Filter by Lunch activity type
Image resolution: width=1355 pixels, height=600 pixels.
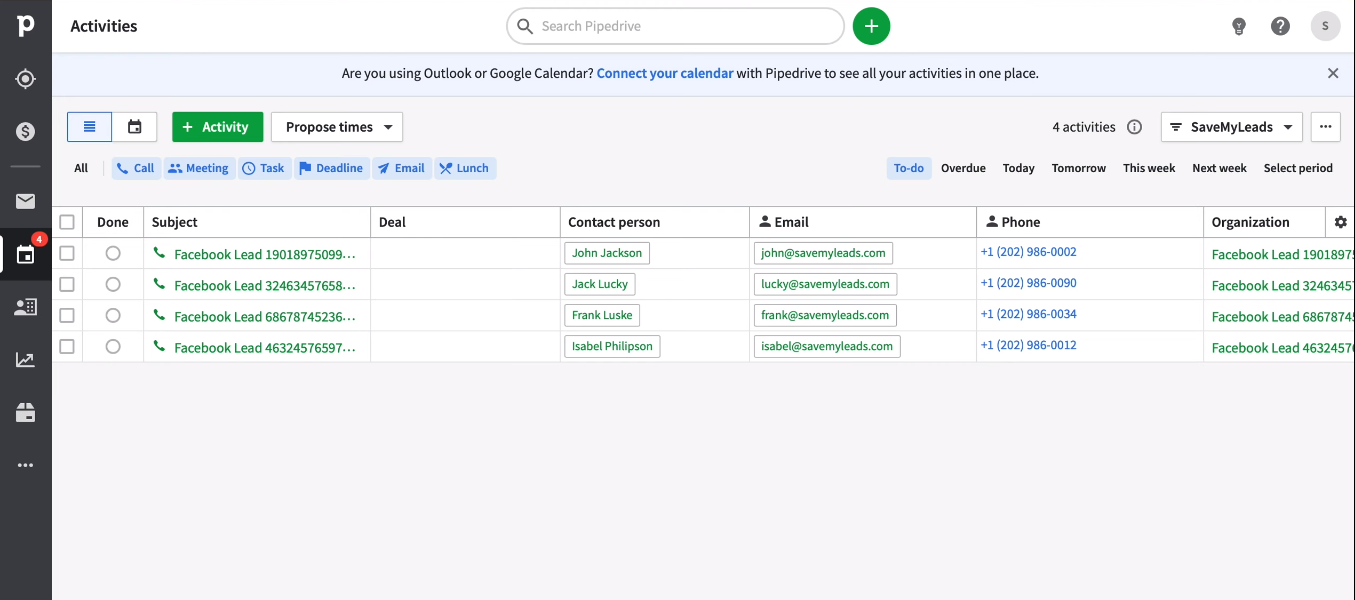465,168
